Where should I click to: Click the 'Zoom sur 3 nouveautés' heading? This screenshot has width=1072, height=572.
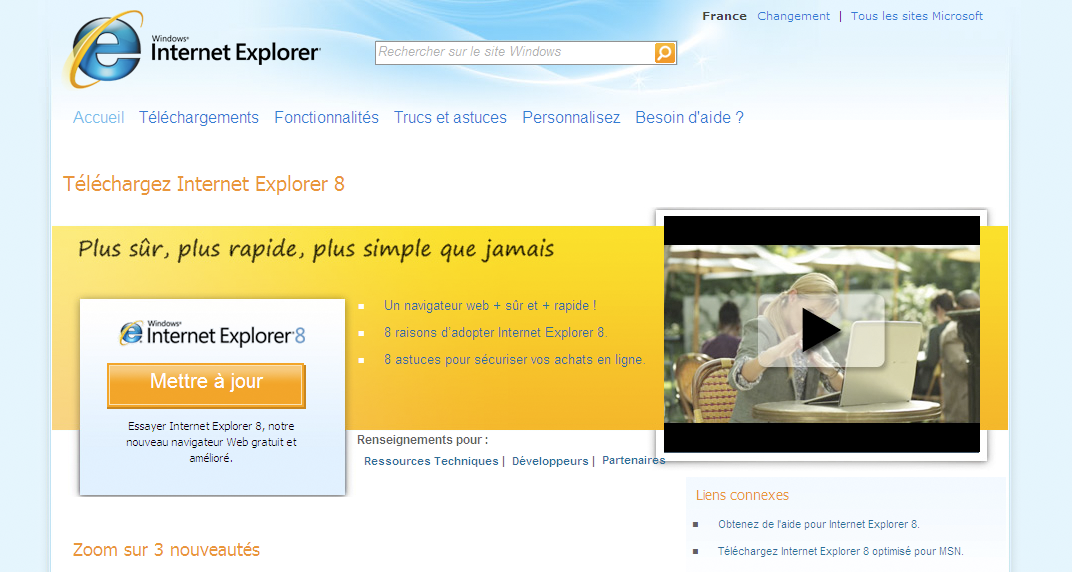(166, 549)
